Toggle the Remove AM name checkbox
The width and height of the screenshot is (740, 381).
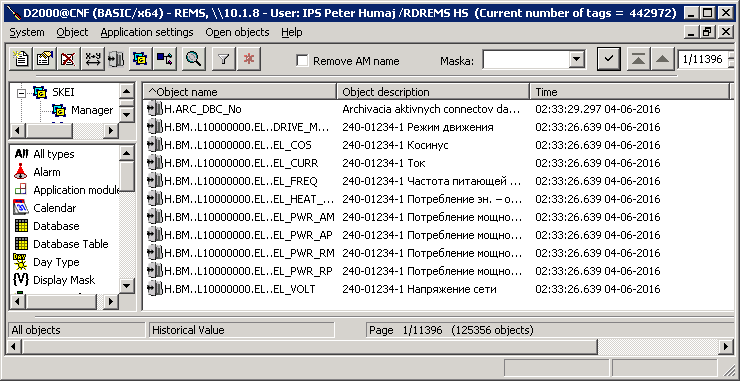(x=302, y=60)
